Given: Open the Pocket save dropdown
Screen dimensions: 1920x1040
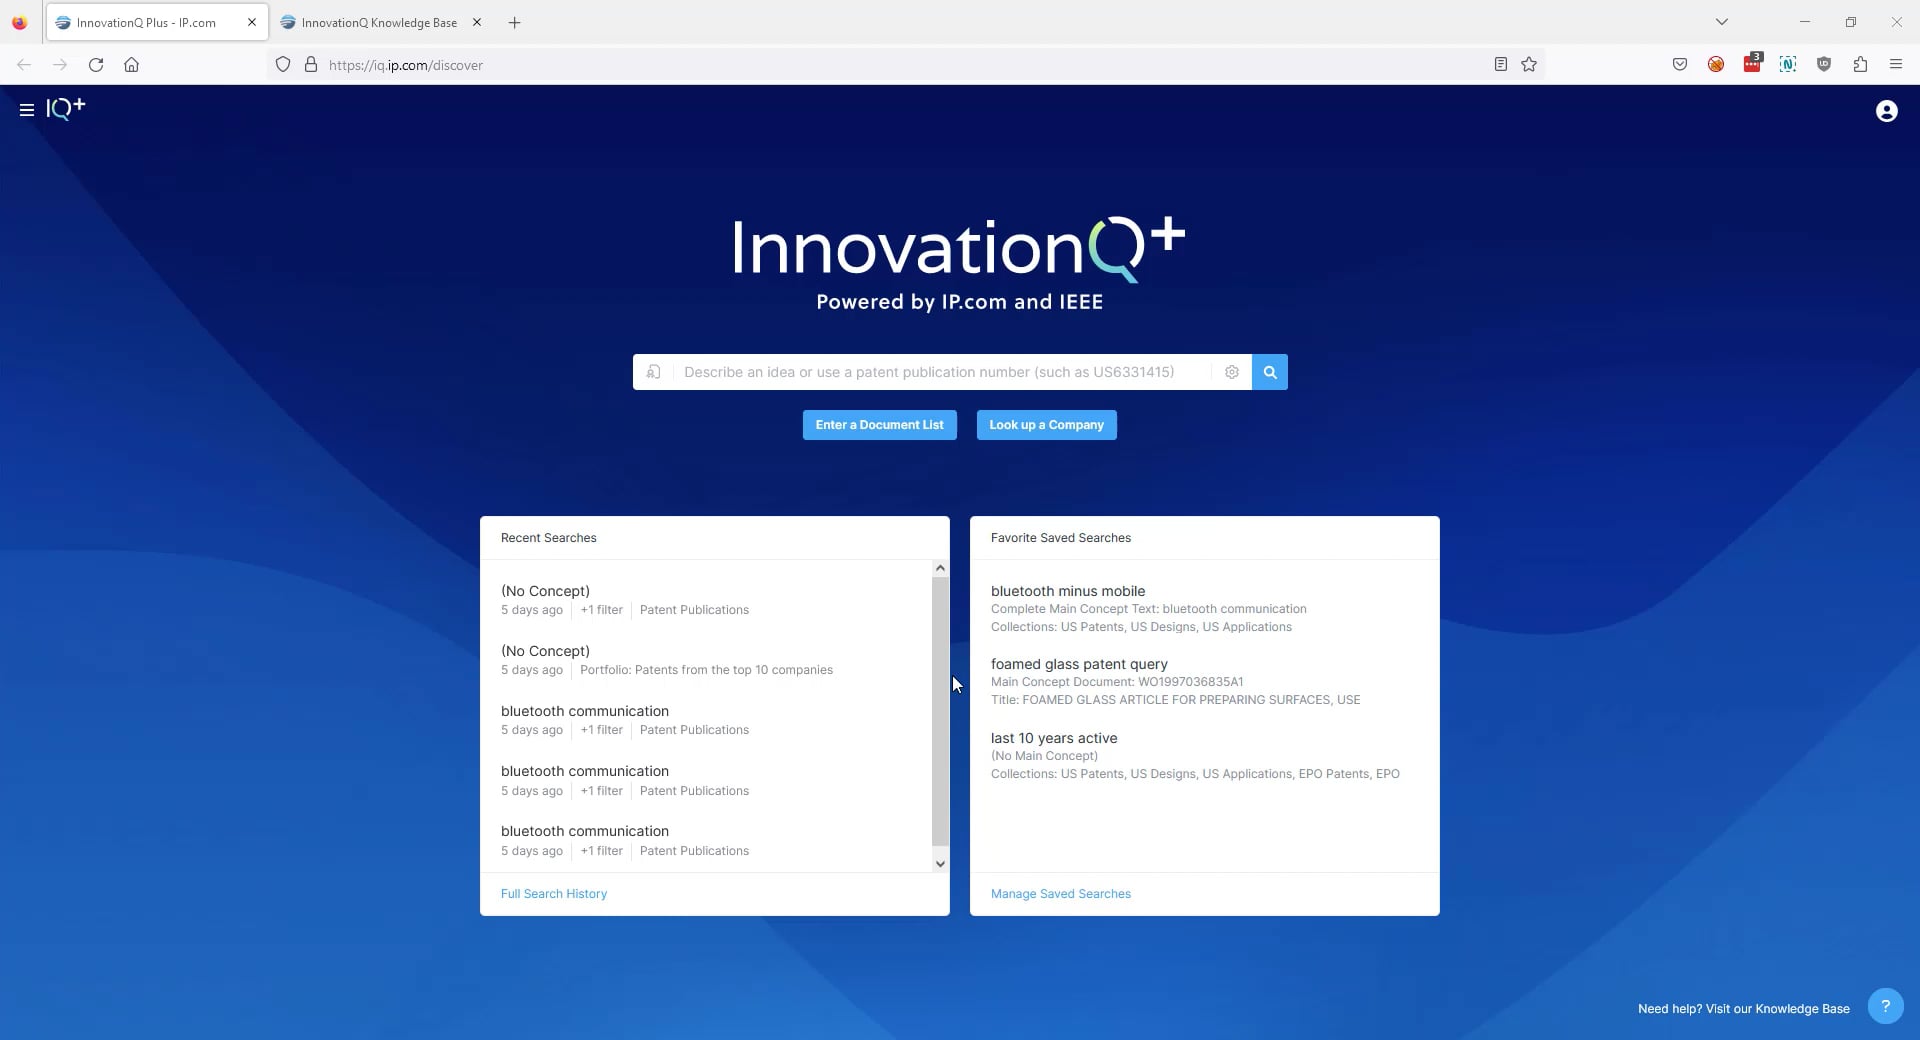Looking at the screenshot, I should (x=1679, y=64).
